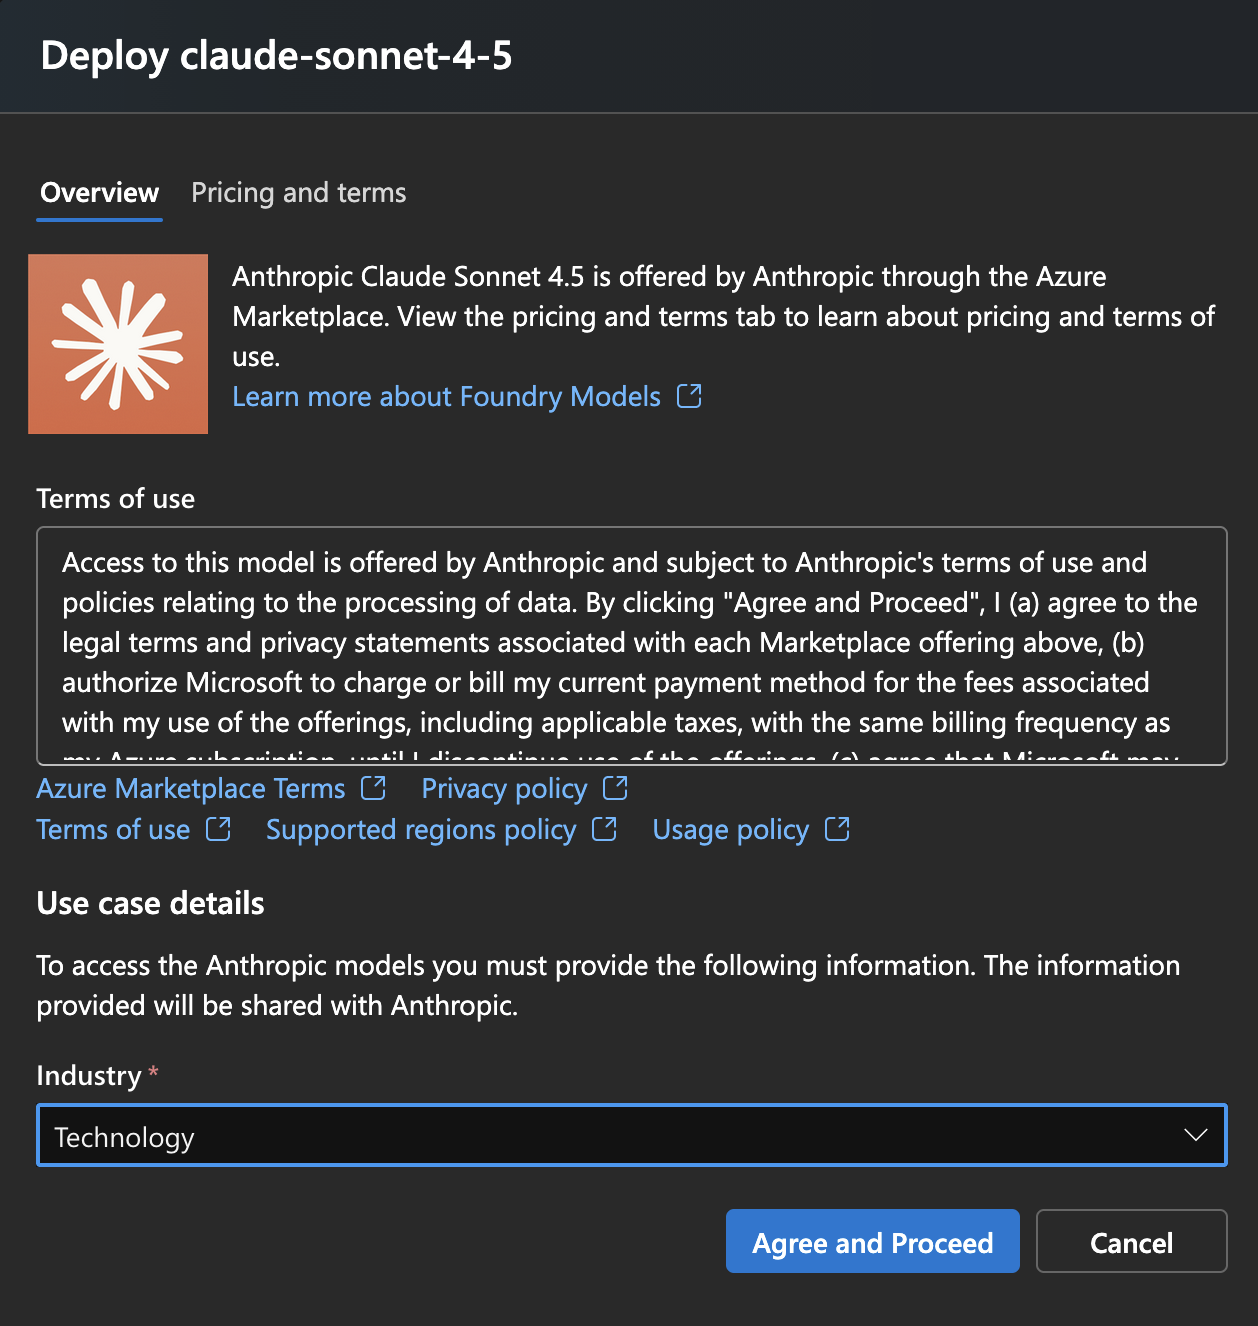Click the external link icon beside Privacy policy

tap(613, 789)
